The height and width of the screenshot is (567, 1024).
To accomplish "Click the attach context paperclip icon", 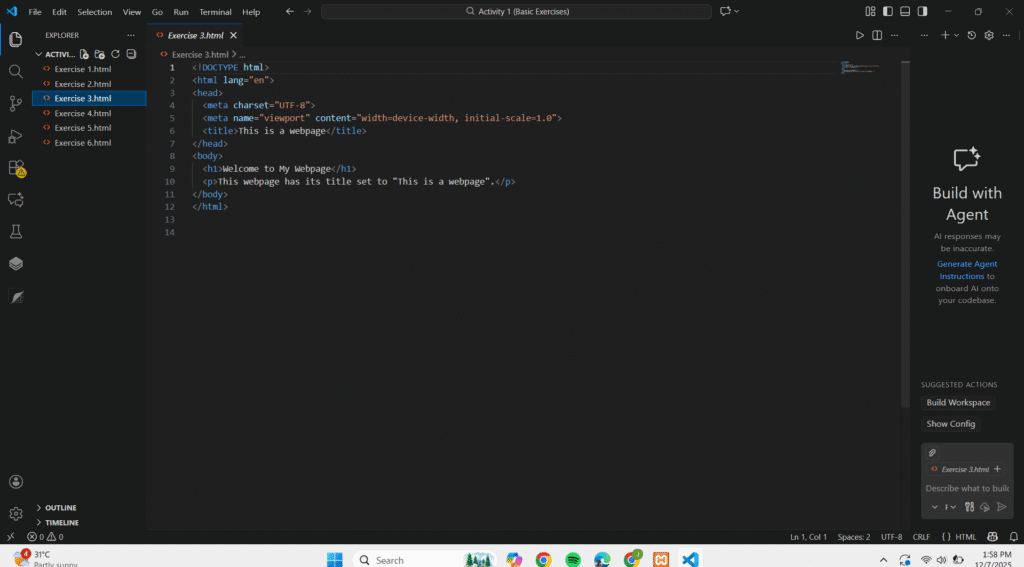I will click(932, 453).
